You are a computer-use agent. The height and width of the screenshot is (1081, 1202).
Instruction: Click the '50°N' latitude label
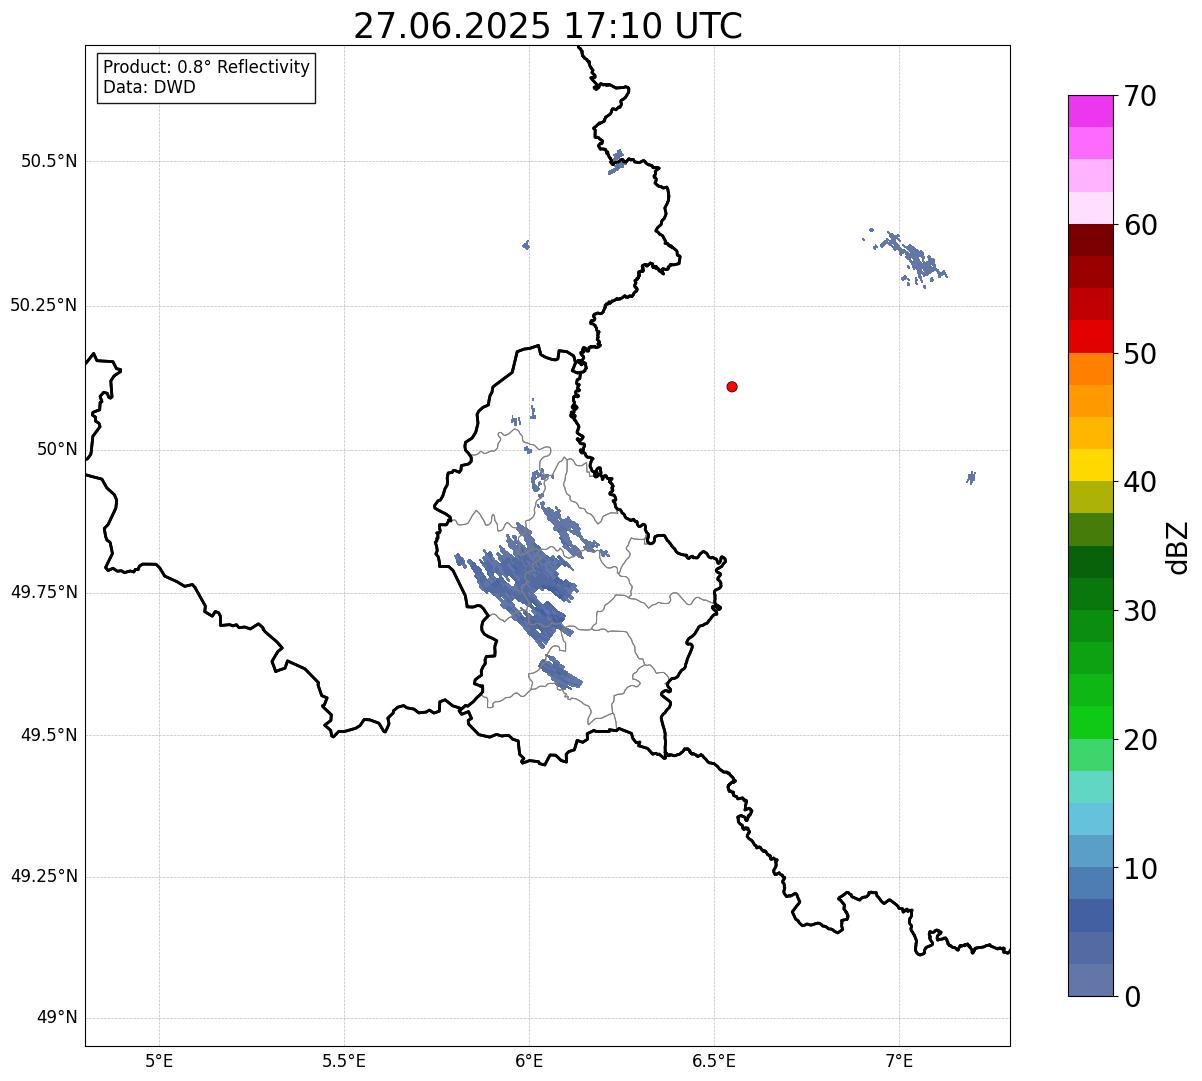tap(57, 449)
